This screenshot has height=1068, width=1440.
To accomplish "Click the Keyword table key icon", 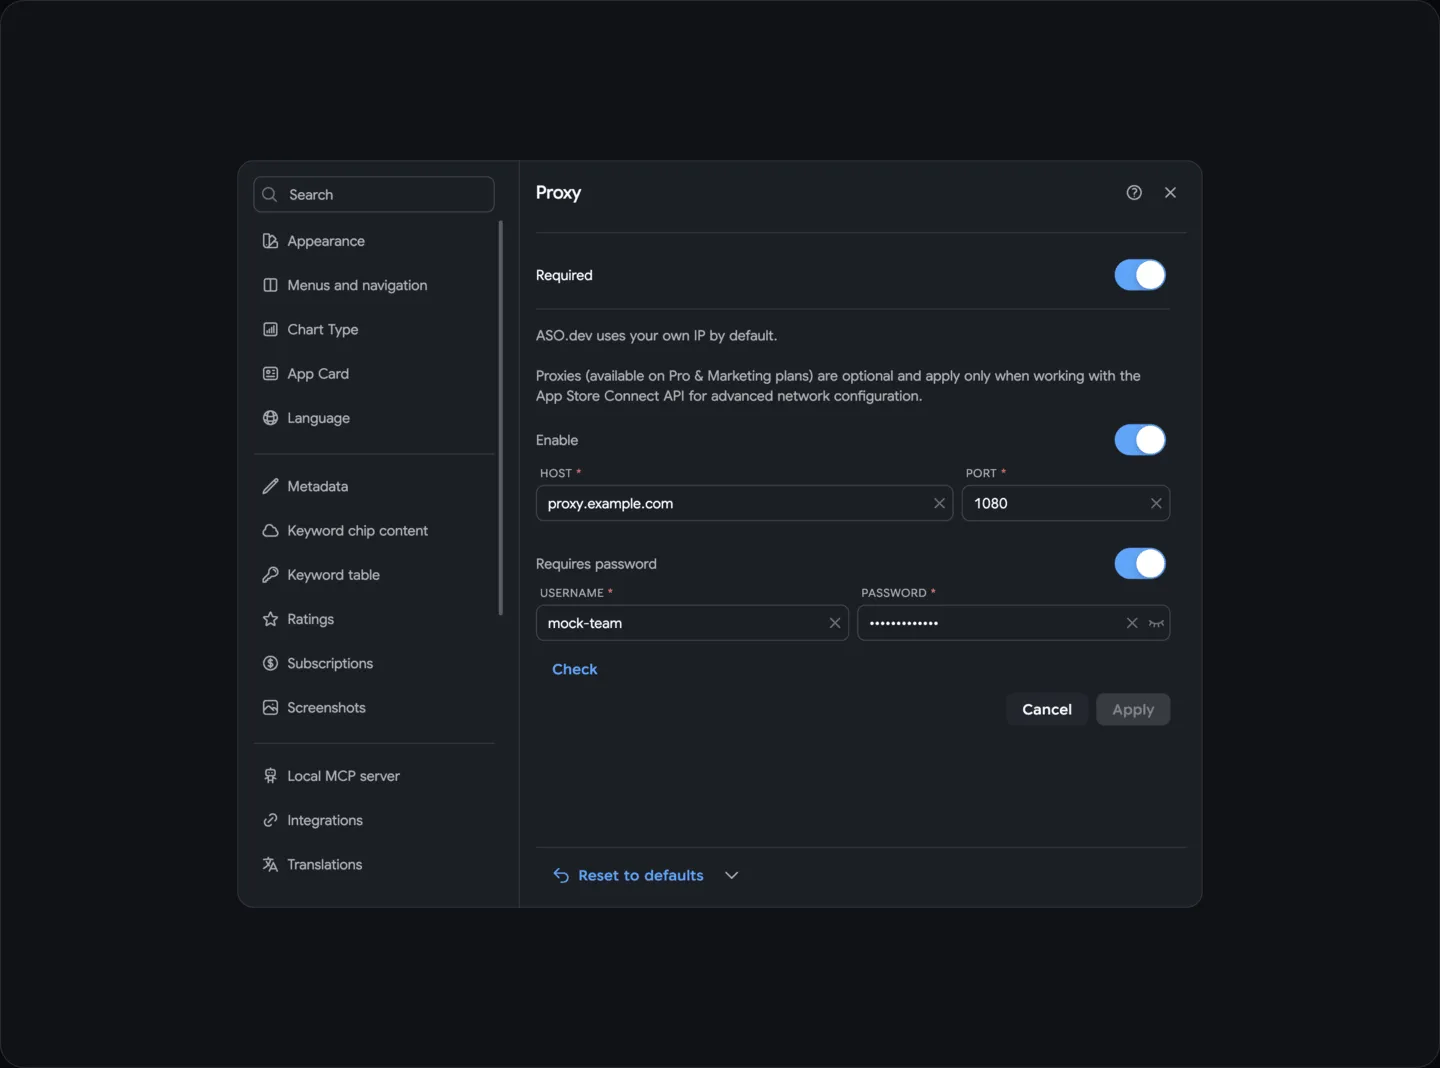I will point(270,575).
